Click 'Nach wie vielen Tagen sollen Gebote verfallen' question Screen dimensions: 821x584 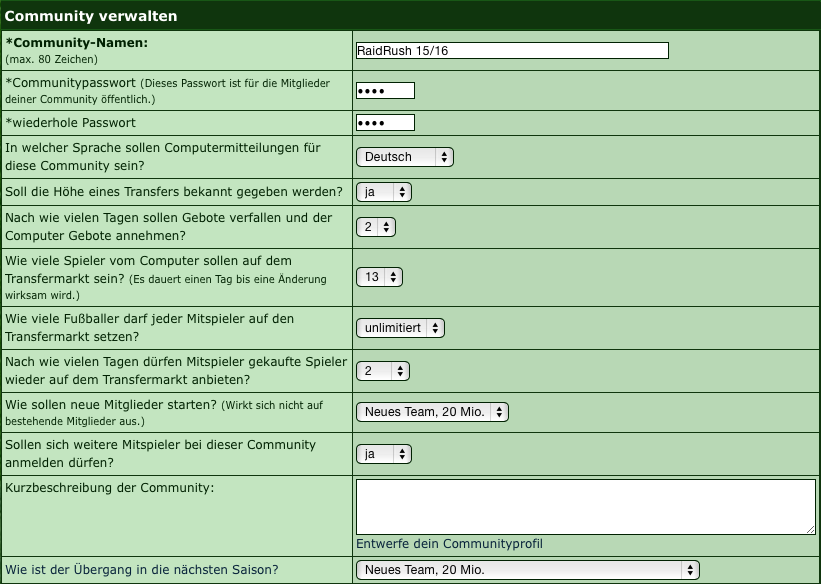pos(169,227)
